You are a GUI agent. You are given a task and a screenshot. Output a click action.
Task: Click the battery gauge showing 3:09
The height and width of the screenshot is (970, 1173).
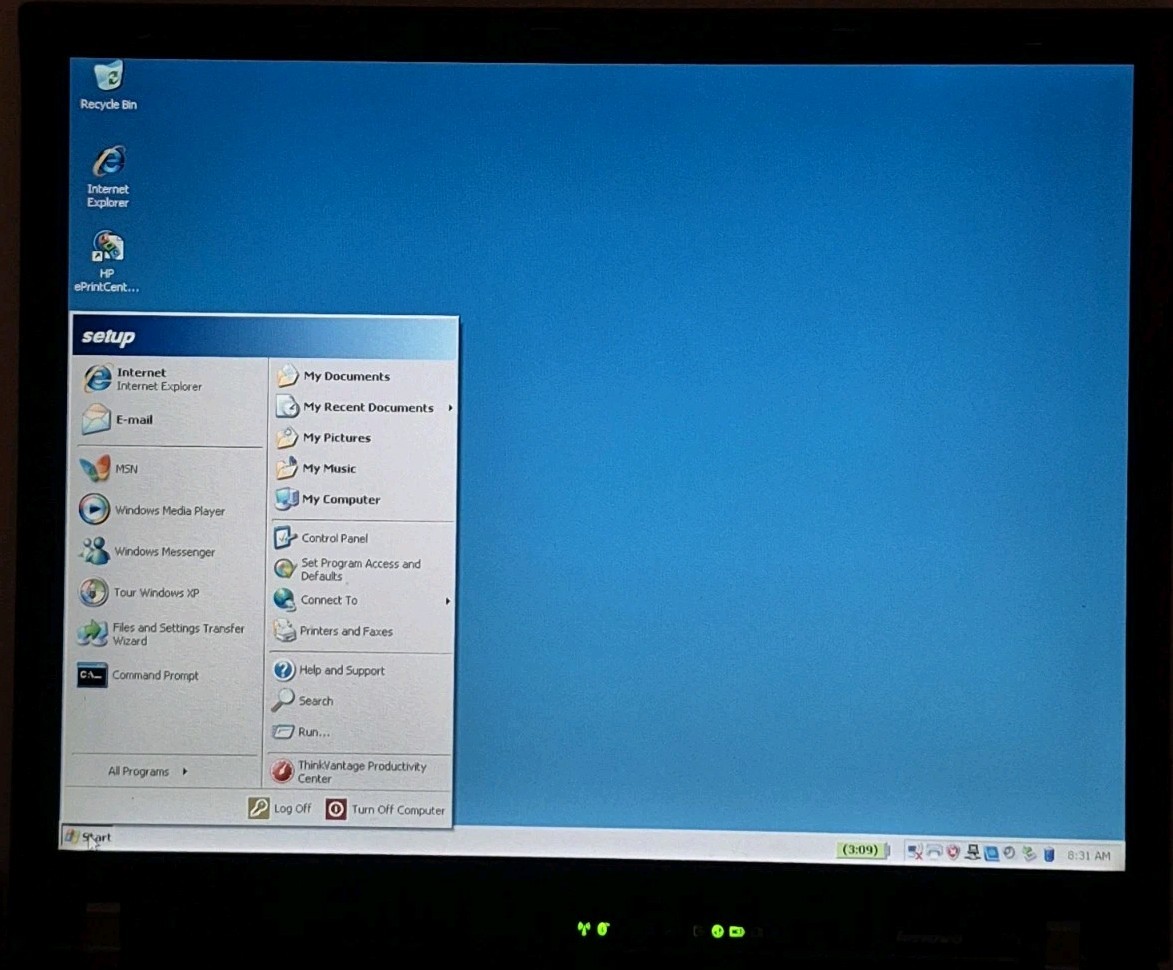(x=863, y=850)
